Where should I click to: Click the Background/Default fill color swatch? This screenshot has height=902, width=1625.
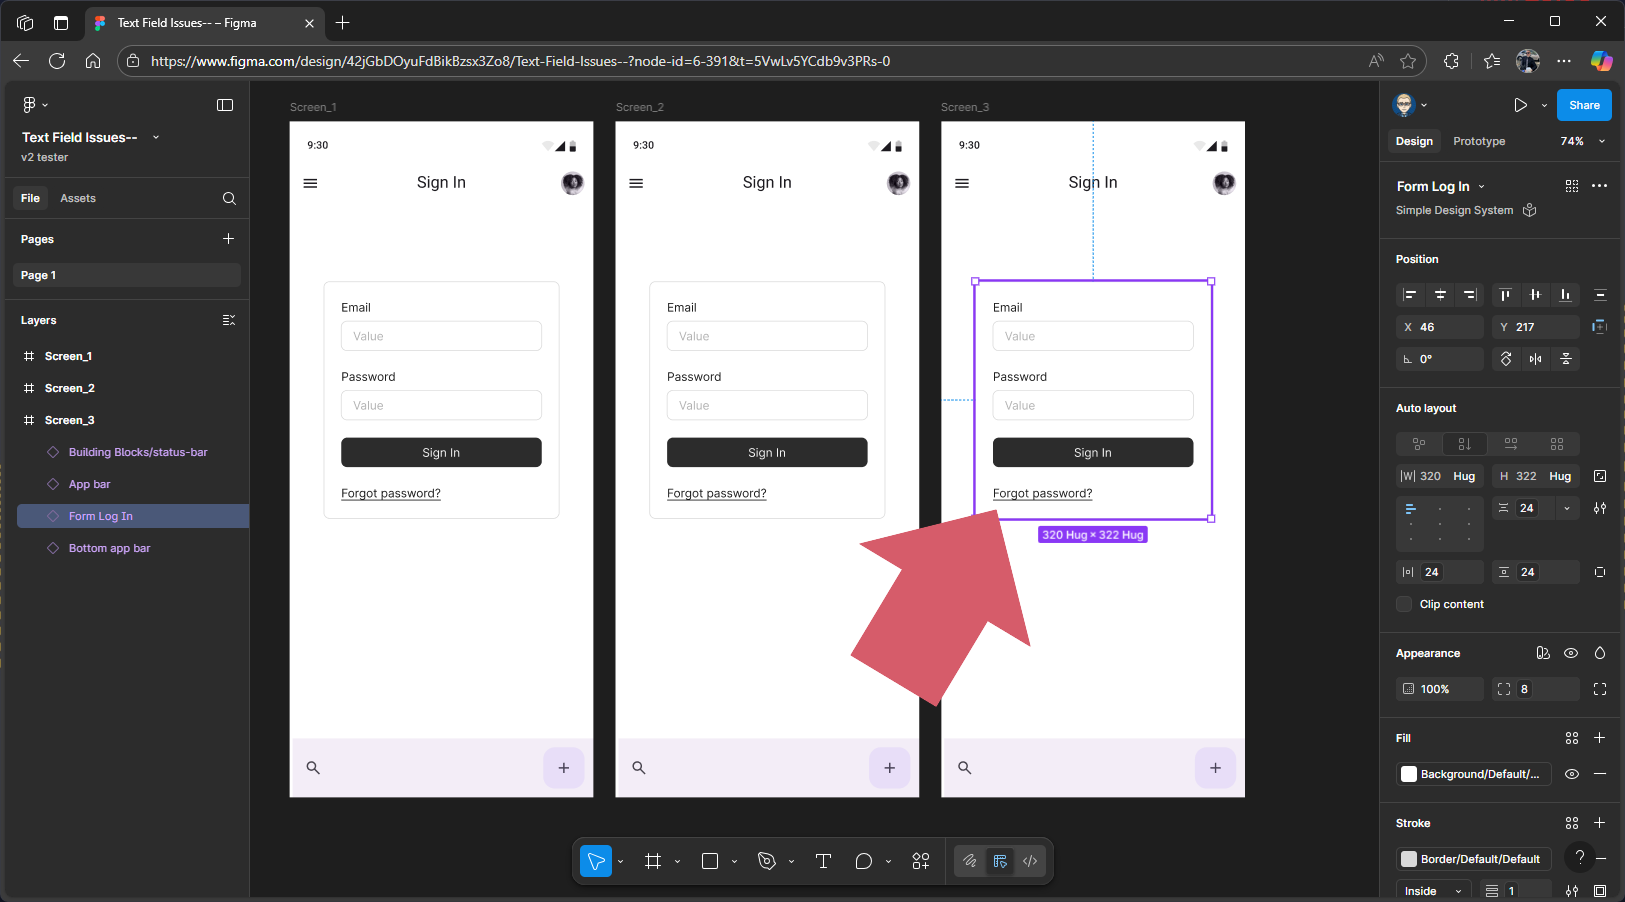point(1409,774)
